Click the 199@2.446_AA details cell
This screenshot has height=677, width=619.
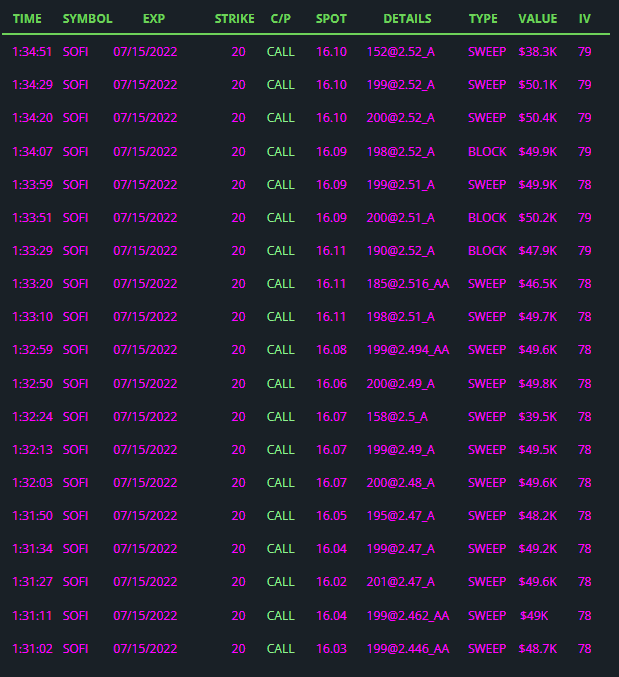[408, 649]
